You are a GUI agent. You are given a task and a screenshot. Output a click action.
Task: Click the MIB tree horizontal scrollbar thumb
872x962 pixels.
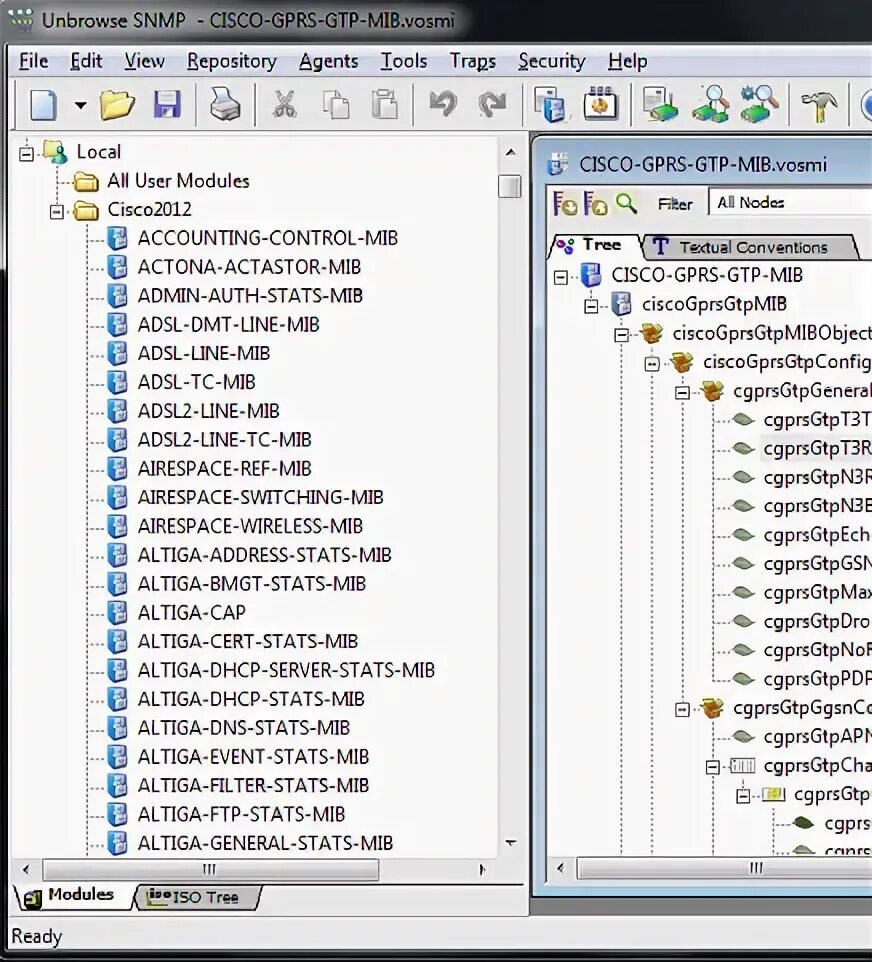(724, 868)
